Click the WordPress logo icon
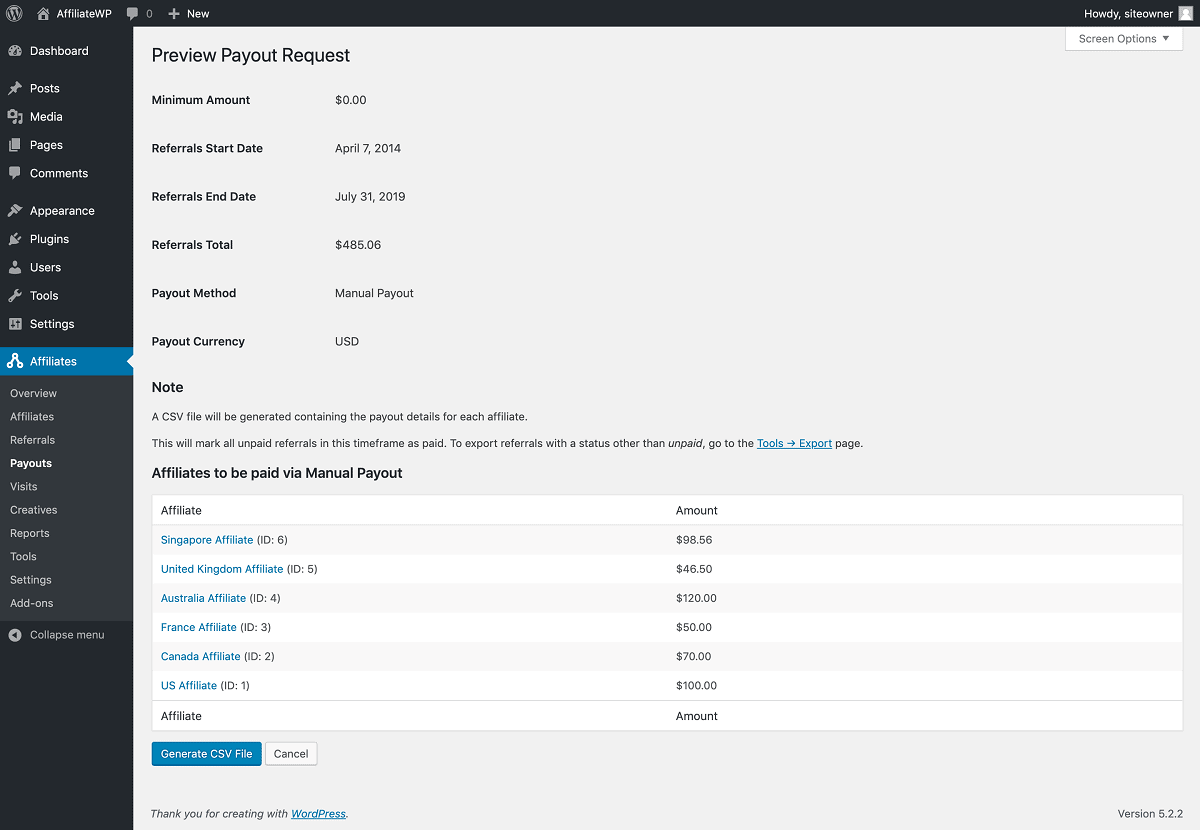The image size is (1200, 830). [x=14, y=14]
